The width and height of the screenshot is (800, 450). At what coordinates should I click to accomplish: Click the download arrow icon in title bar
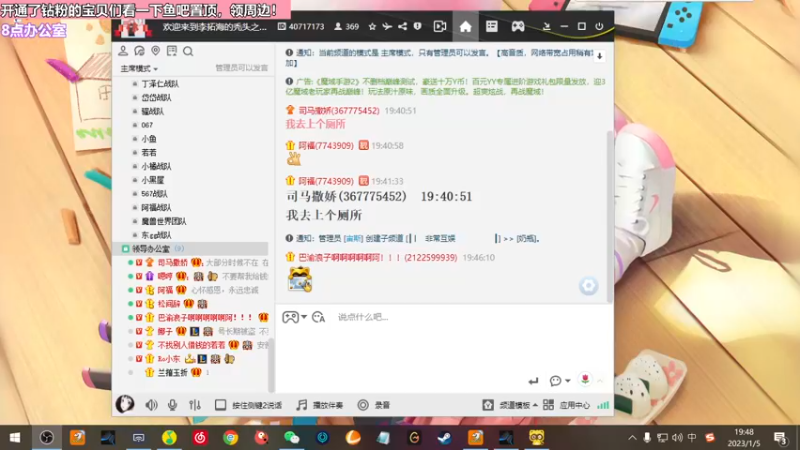click(x=546, y=27)
